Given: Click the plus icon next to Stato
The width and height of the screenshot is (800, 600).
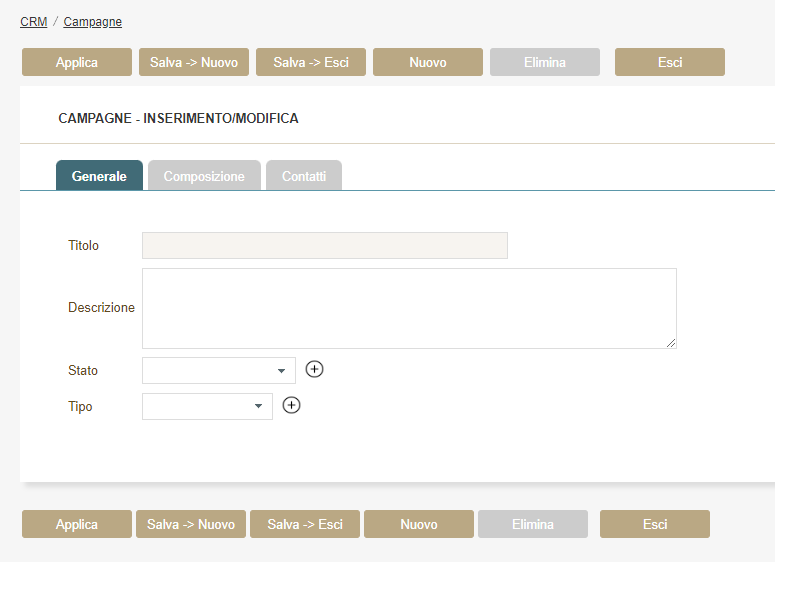Looking at the screenshot, I should click(x=314, y=370).
